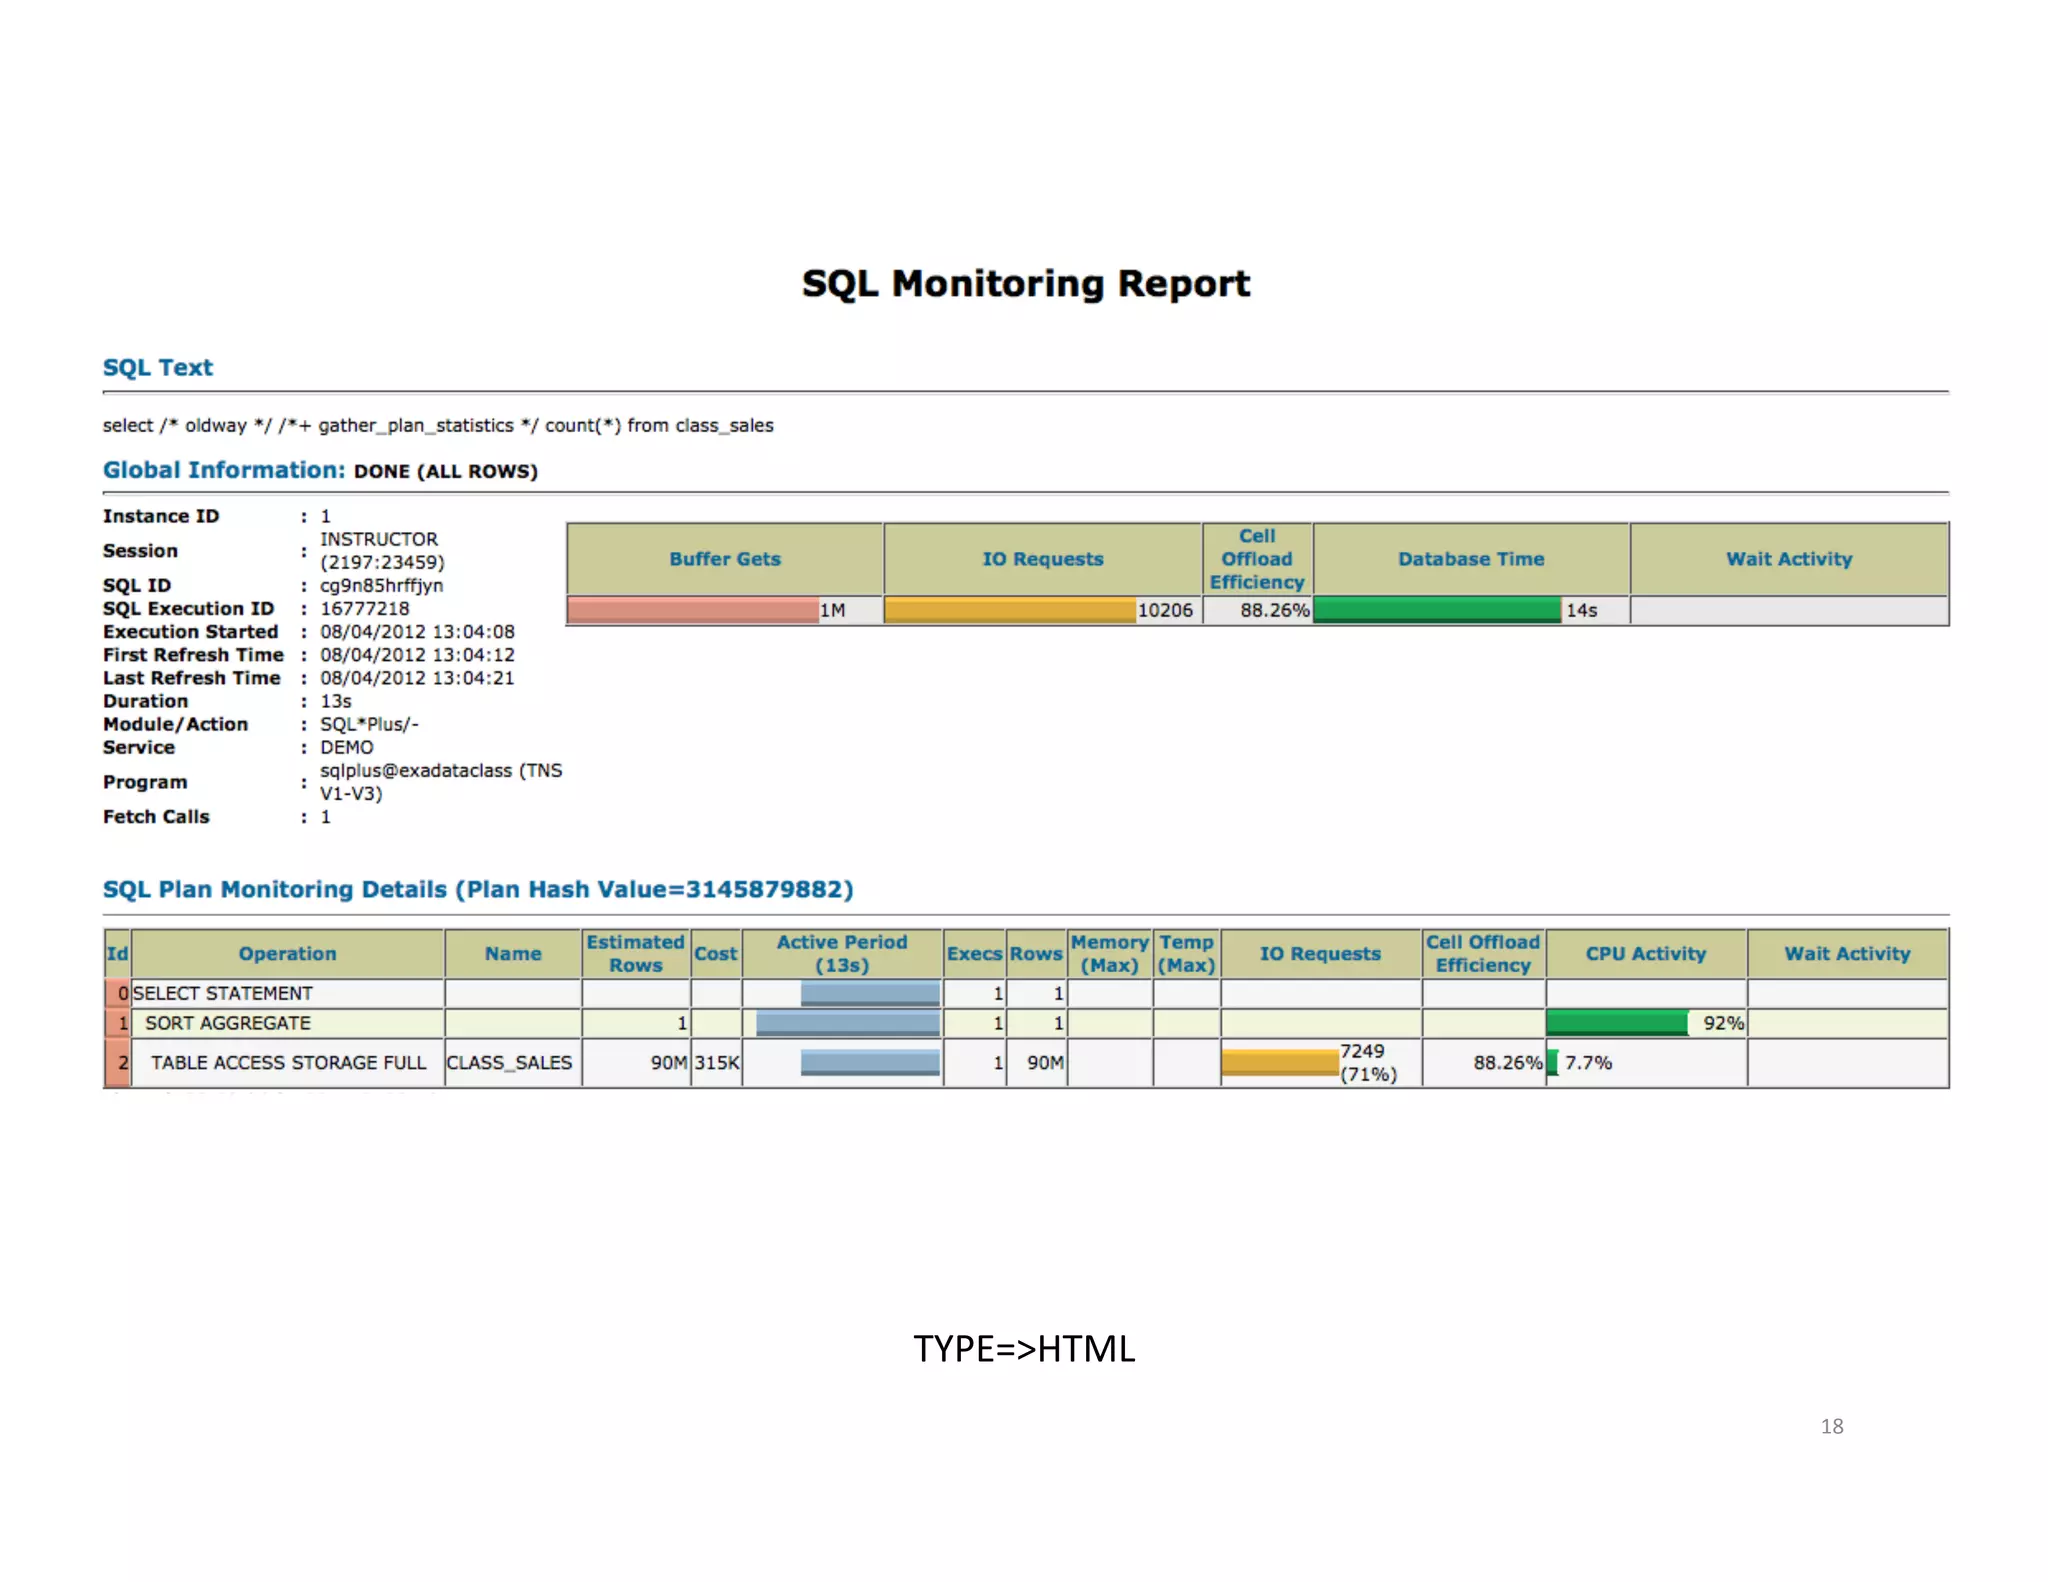
Task: Click the SQL ID value cg9n85hrffjyn
Action: tap(381, 585)
